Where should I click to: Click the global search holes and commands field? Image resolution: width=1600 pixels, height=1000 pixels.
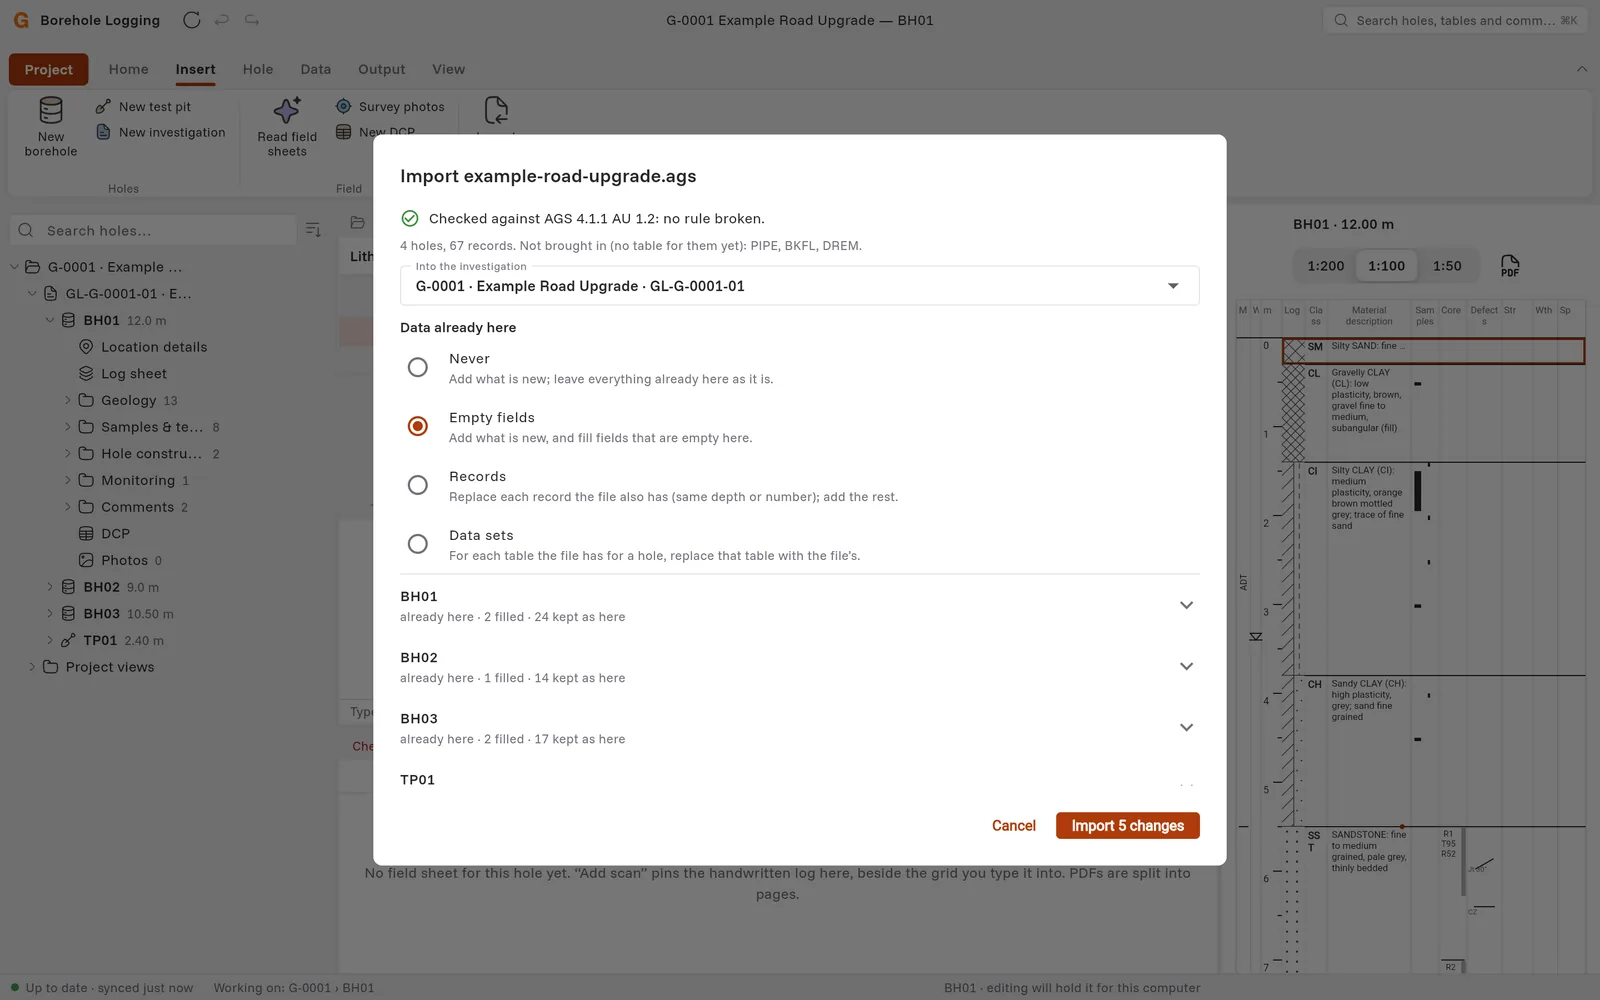click(x=1455, y=20)
